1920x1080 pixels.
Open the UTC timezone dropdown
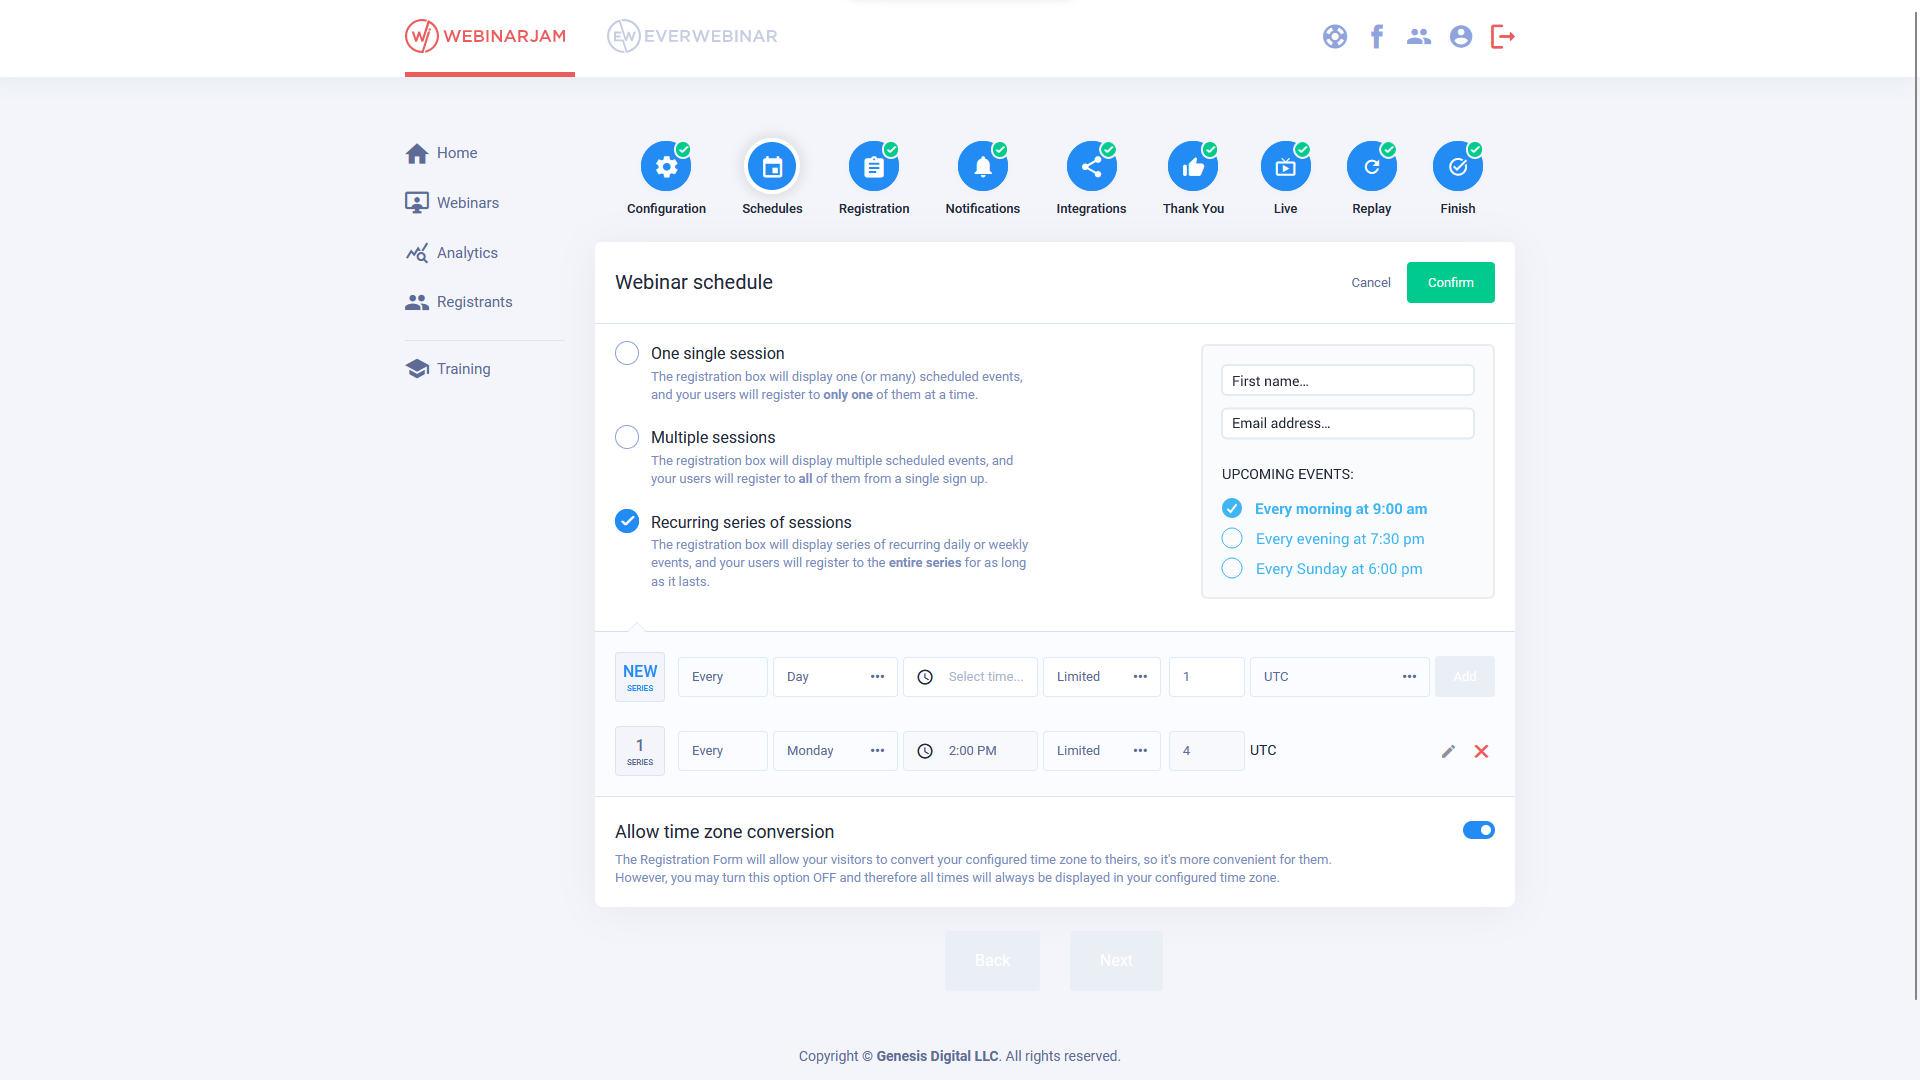[x=1338, y=677]
